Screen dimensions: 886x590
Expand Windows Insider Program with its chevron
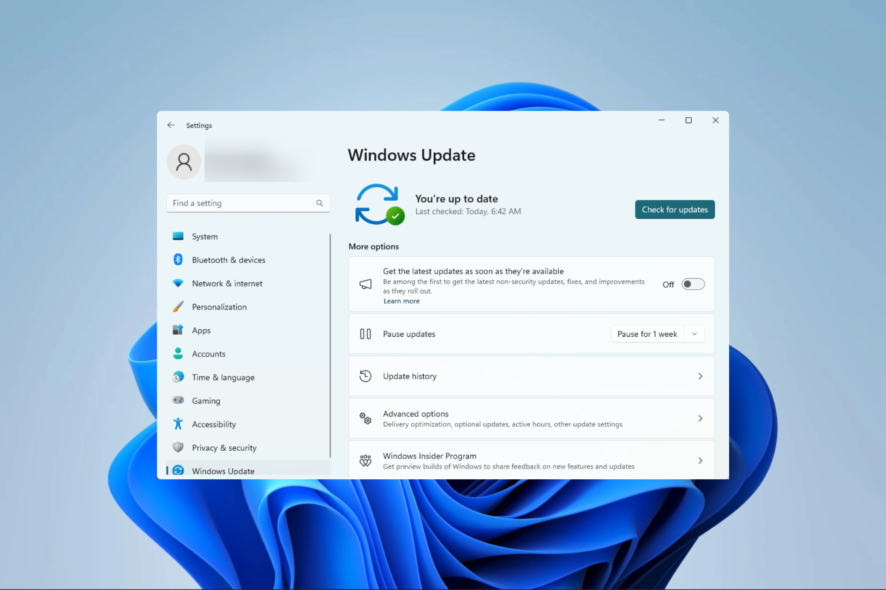pos(700,461)
